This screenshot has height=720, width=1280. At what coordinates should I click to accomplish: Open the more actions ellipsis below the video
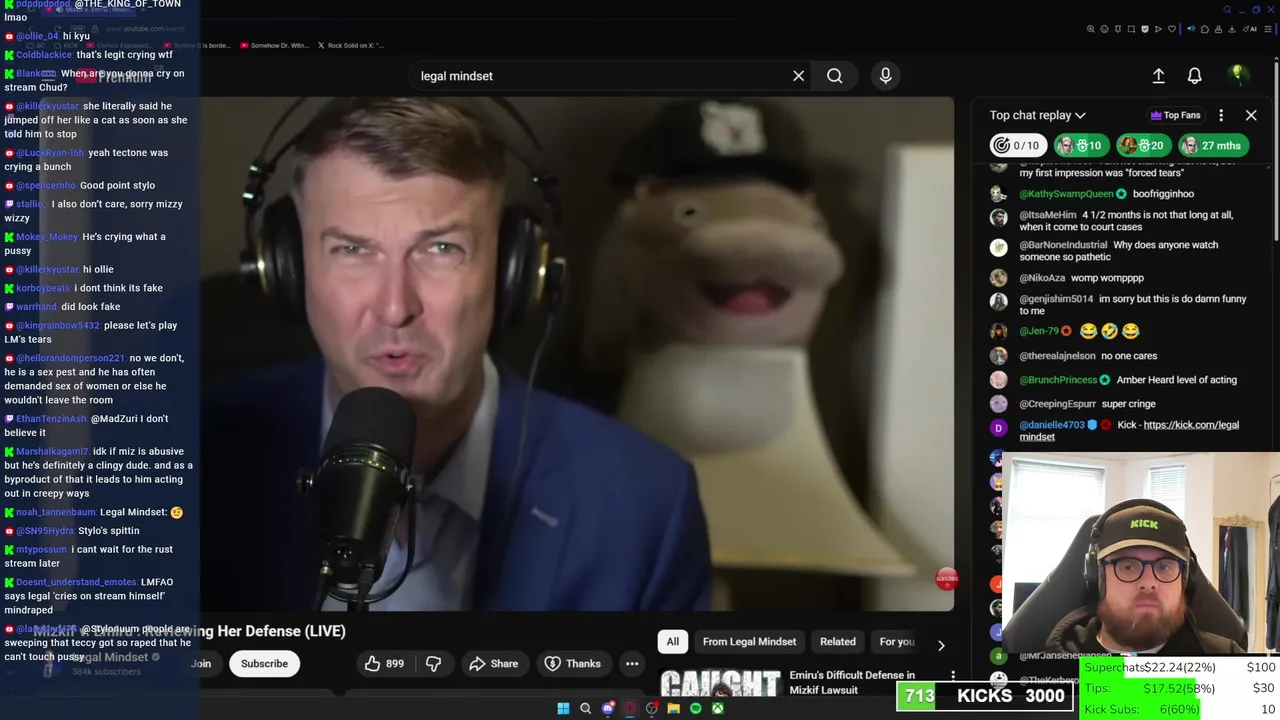point(632,664)
